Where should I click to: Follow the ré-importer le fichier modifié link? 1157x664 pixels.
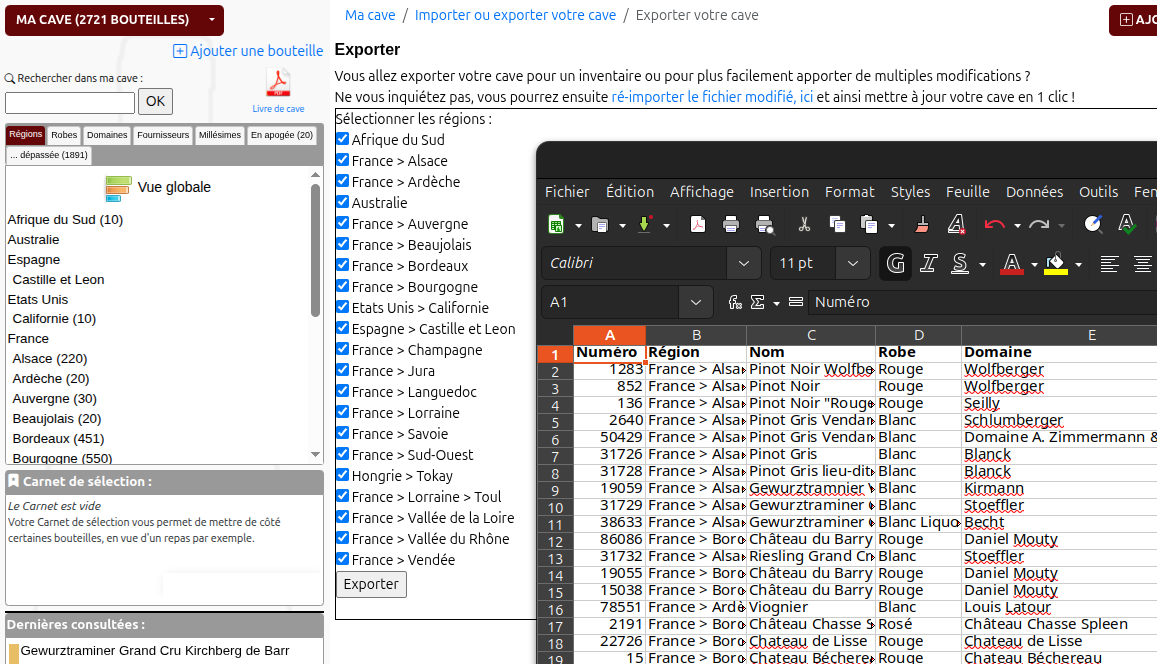(x=711, y=97)
